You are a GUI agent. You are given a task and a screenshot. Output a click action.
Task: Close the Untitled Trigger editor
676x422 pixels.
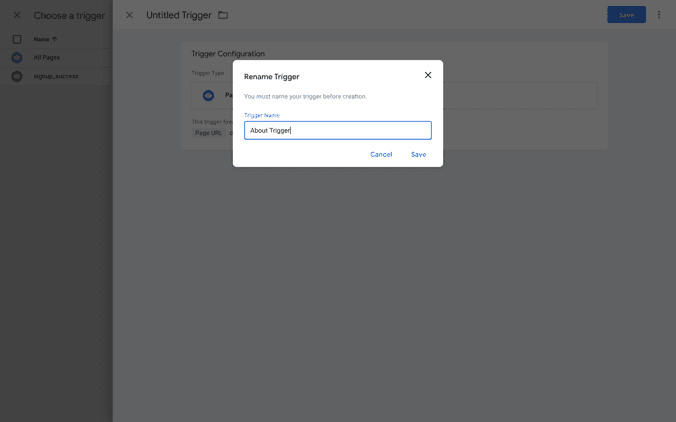coord(129,15)
